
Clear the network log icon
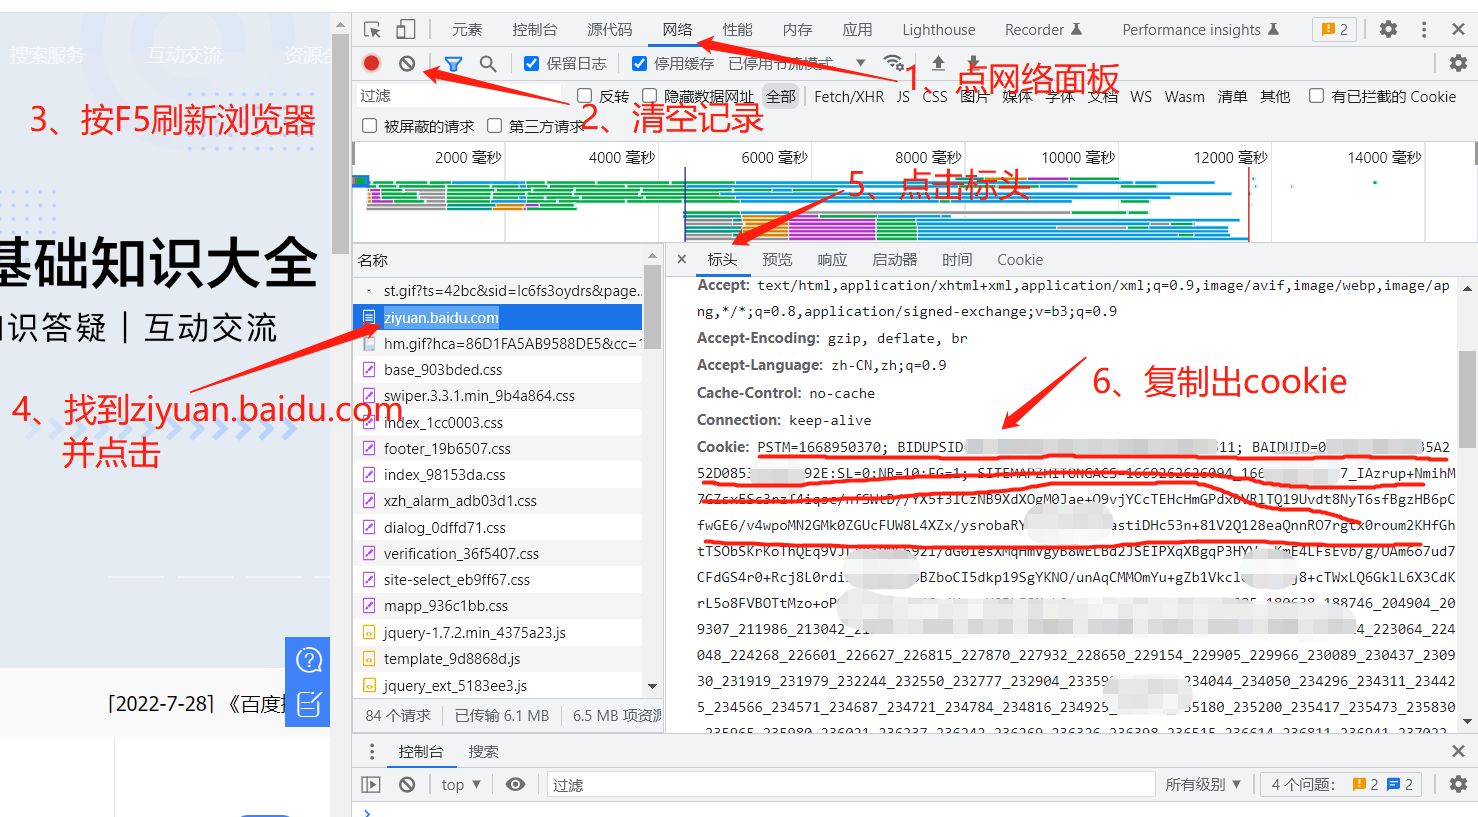(407, 63)
